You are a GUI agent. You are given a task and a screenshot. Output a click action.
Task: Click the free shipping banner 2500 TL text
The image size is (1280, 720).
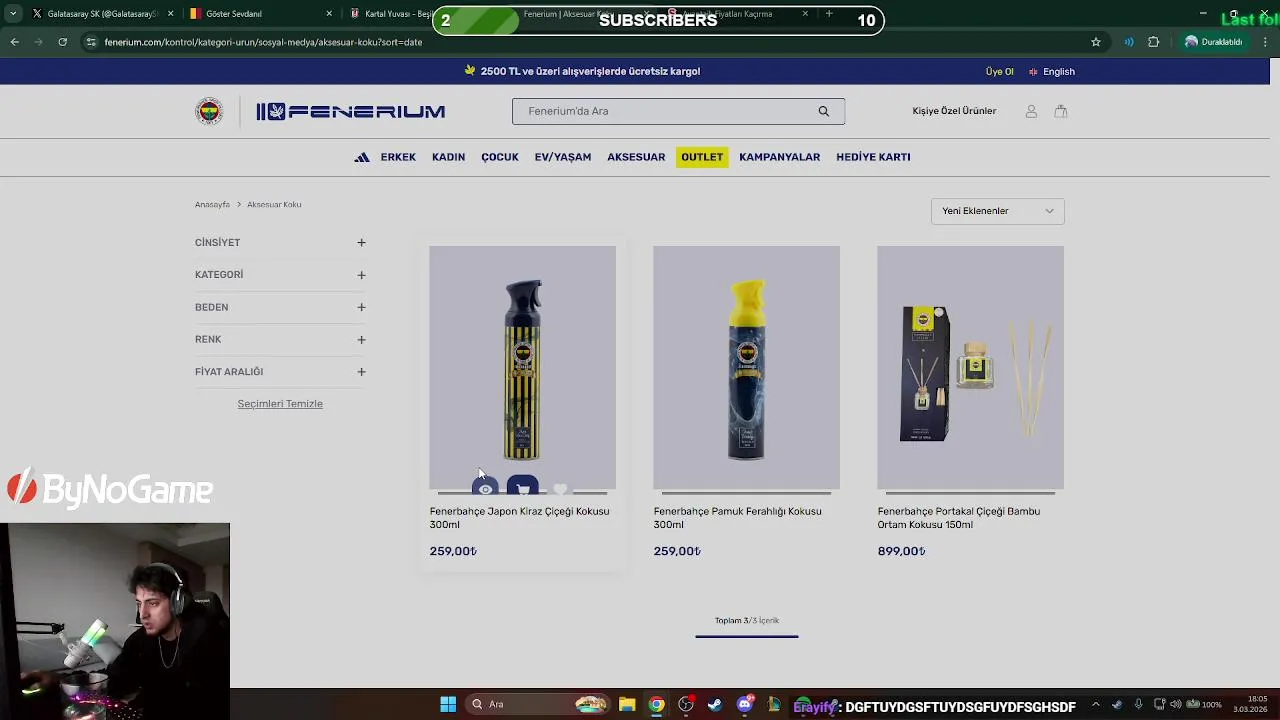tap(590, 72)
